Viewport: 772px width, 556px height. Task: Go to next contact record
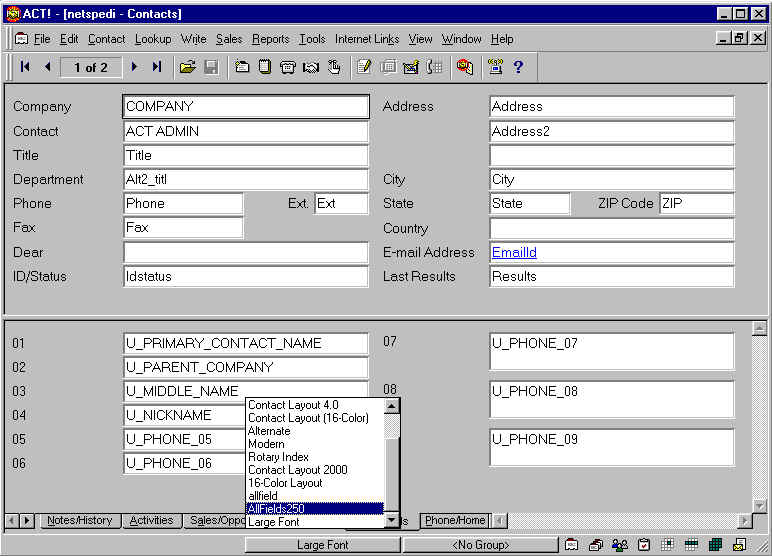134,66
